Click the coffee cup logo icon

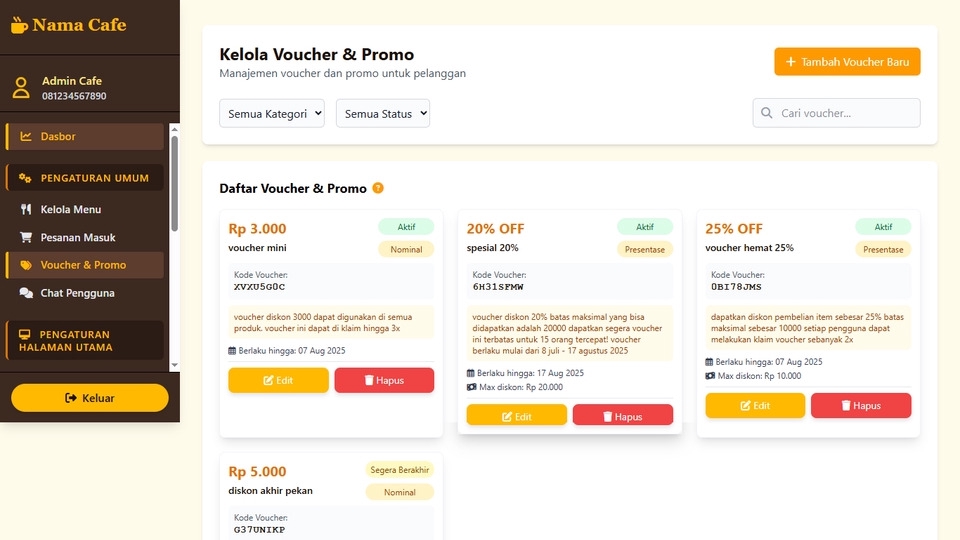tap(19, 25)
